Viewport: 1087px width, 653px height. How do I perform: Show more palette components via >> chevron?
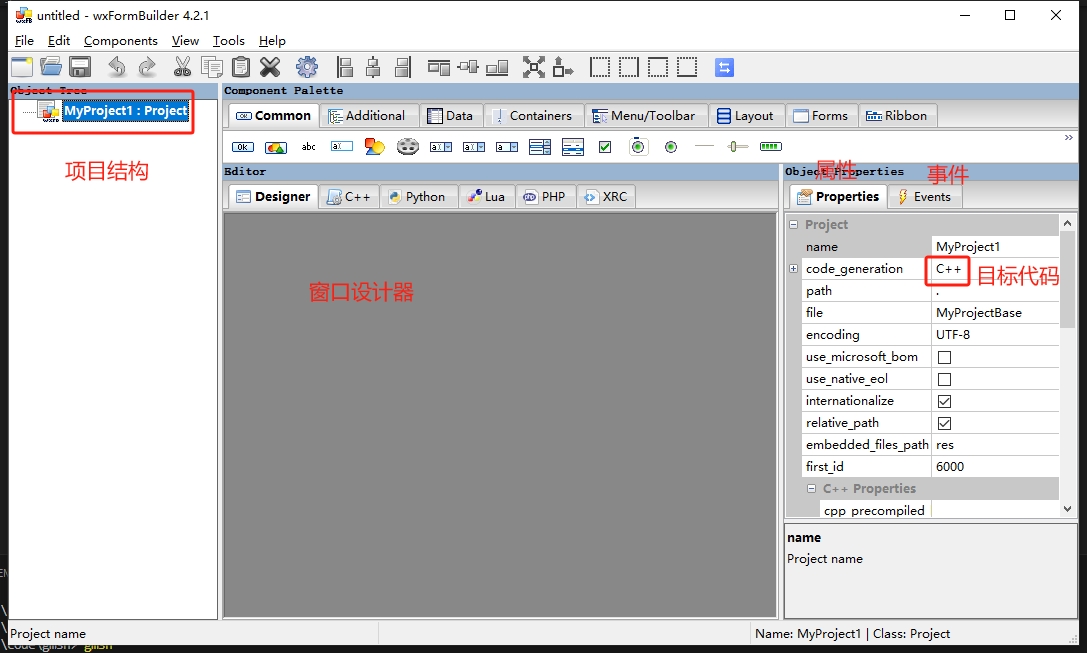pos(1068,138)
